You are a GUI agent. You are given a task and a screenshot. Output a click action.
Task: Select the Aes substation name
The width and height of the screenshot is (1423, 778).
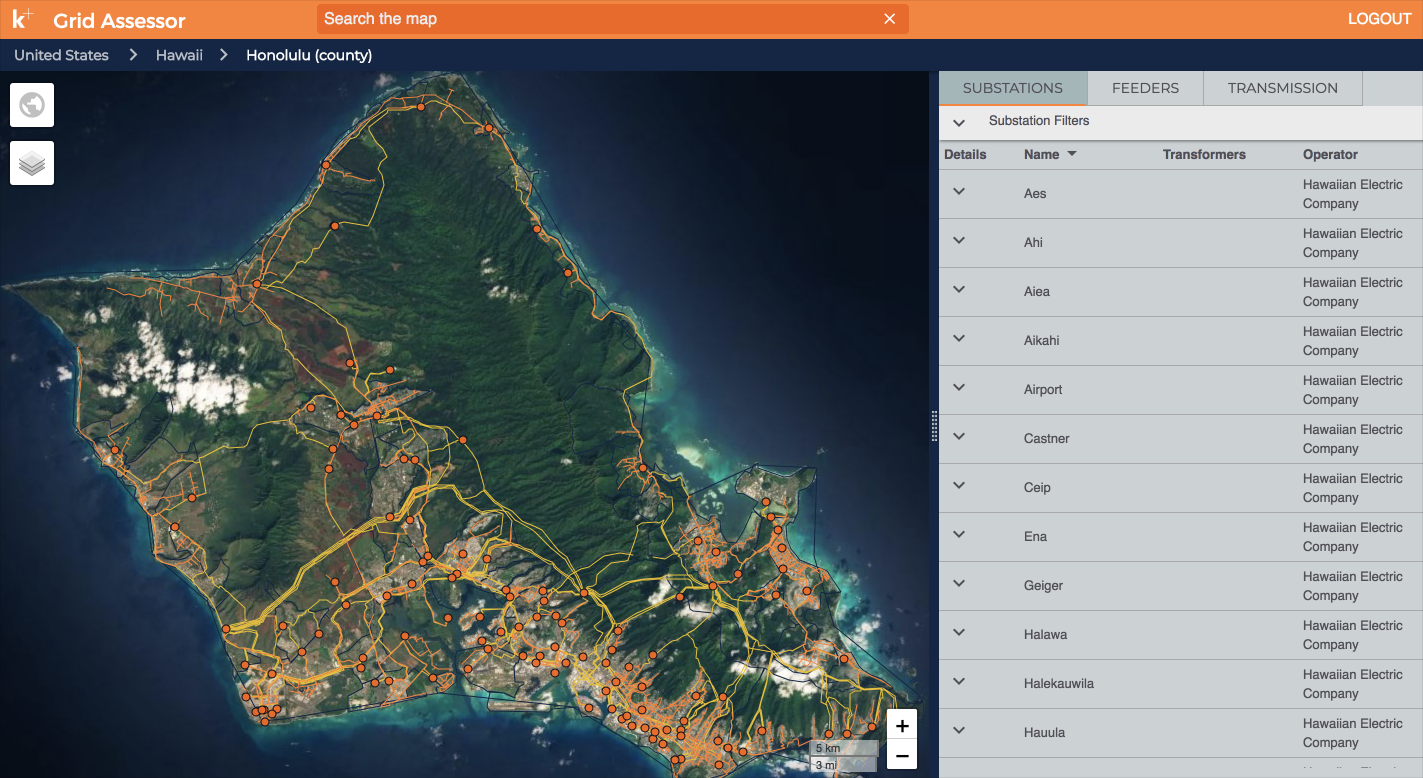(1035, 194)
